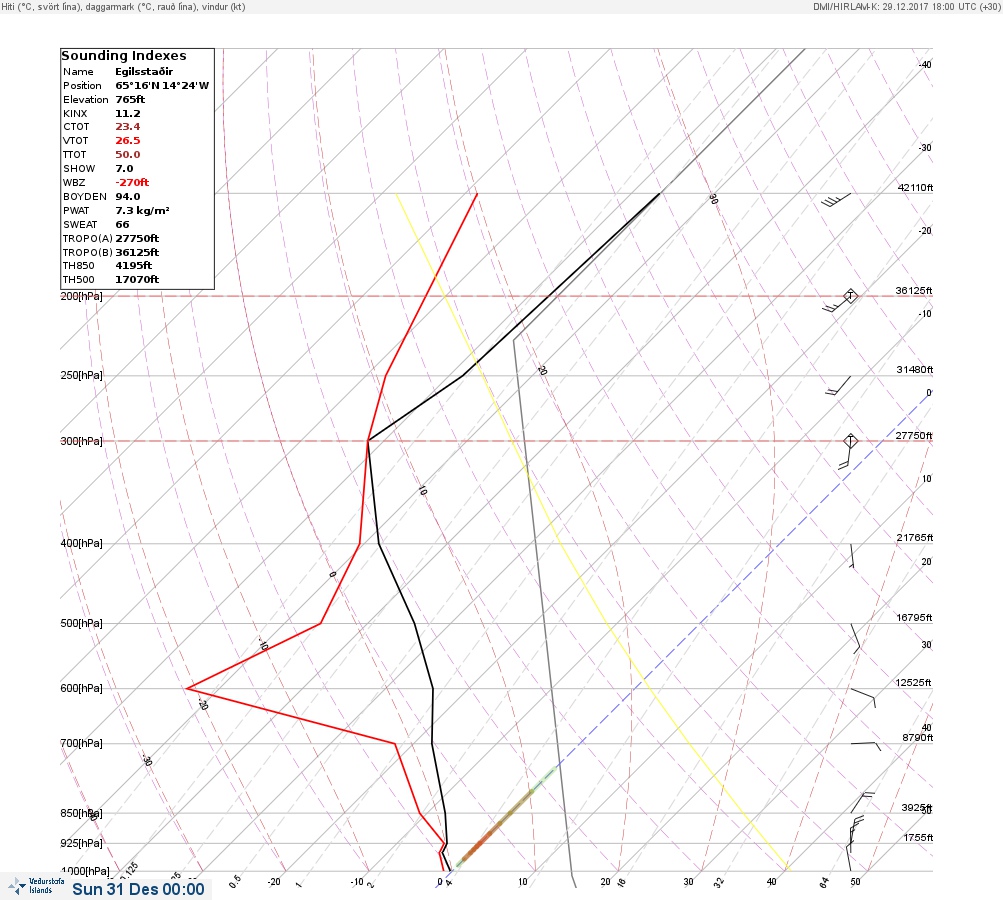Click the wind barb beside 8790ft
The height and width of the screenshot is (900, 1003).
(x=866, y=746)
